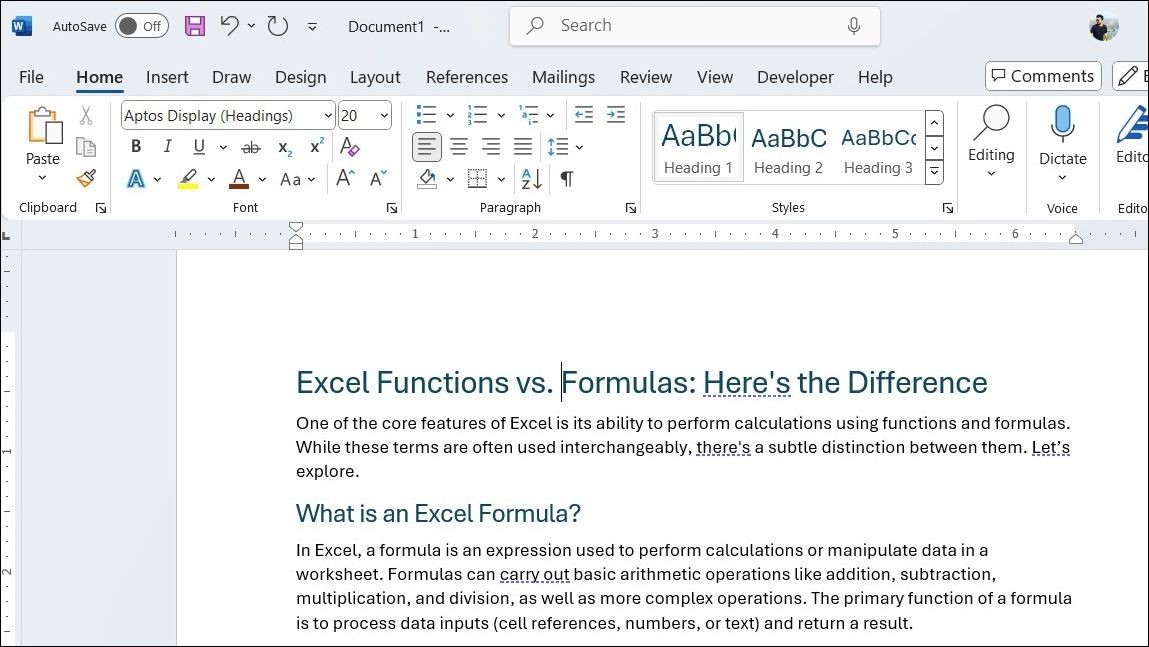Image resolution: width=1149 pixels, height=647 pixels.
Task: Click the user profile picture
Action: click(1104, 27)
